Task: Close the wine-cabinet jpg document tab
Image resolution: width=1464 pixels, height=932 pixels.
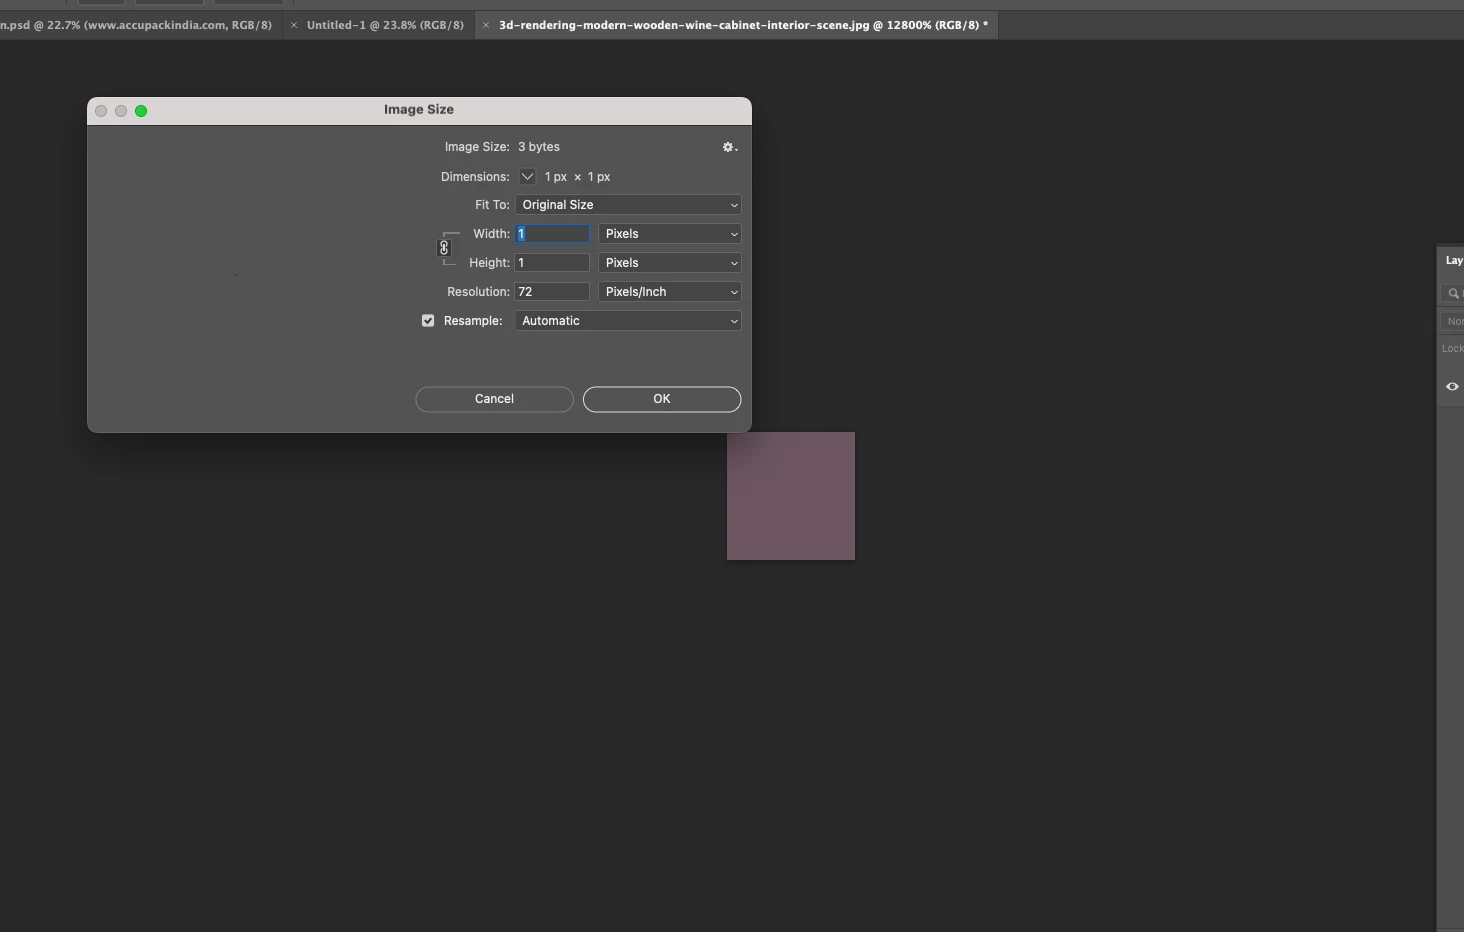Action: tap(486, 25)
